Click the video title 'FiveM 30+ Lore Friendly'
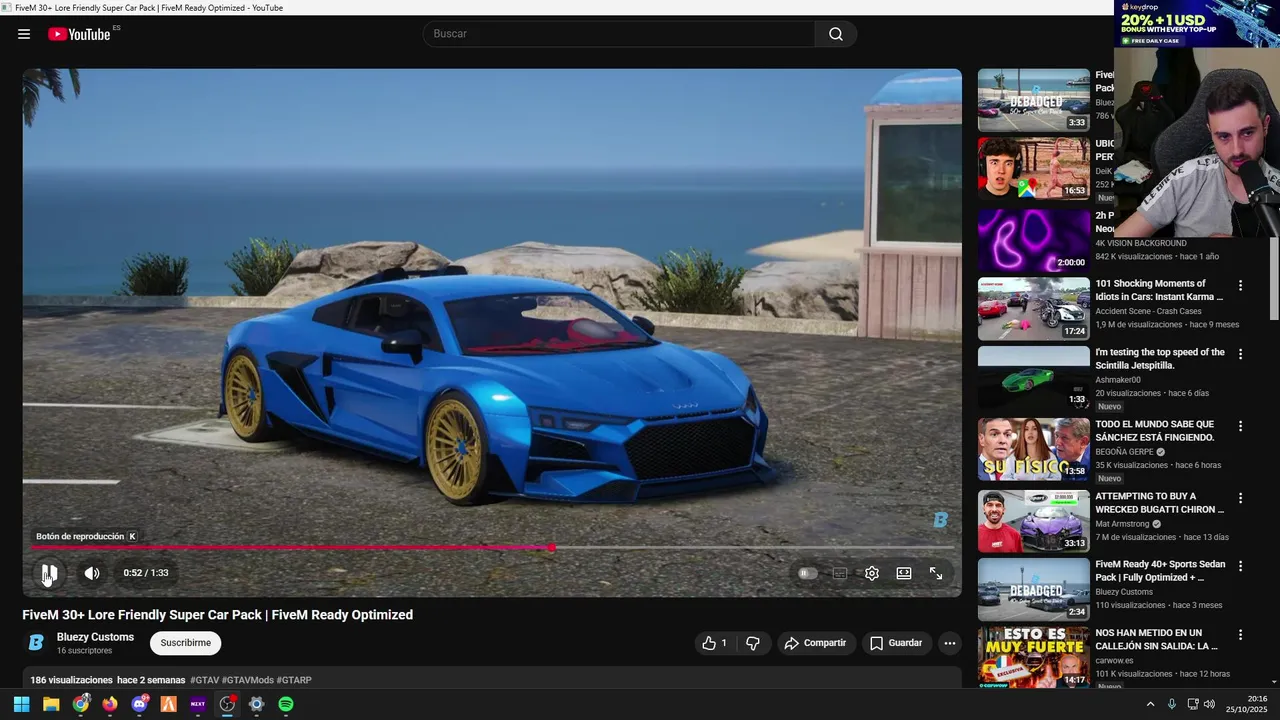This screenshot has width=1280, height=720. [x=217, y=615]
